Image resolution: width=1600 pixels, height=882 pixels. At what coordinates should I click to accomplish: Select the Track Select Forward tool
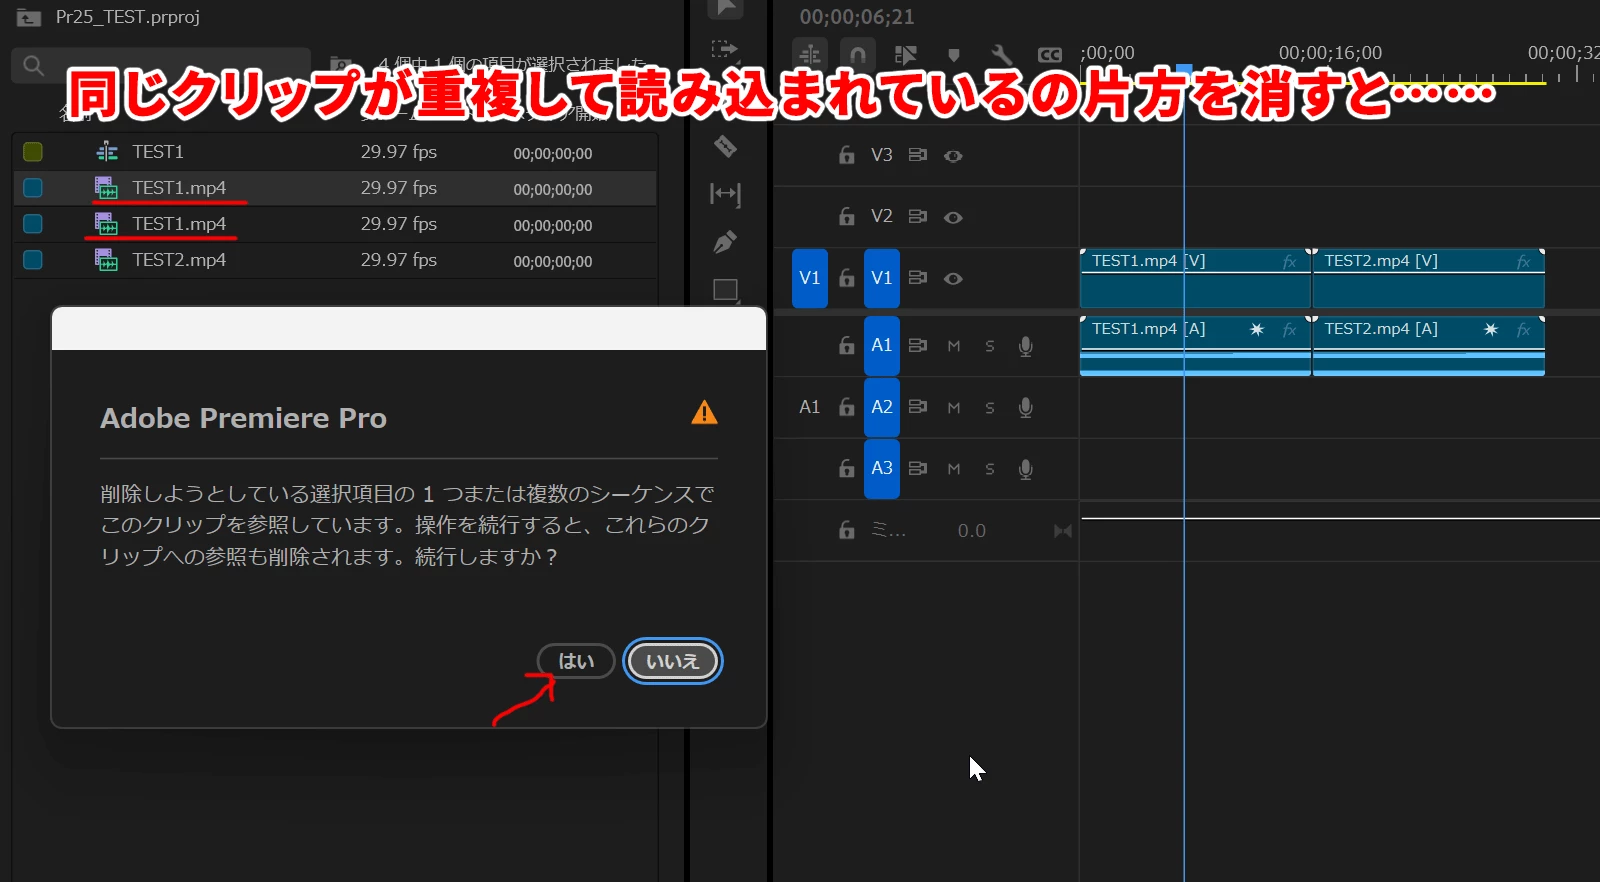pos(725,49)
